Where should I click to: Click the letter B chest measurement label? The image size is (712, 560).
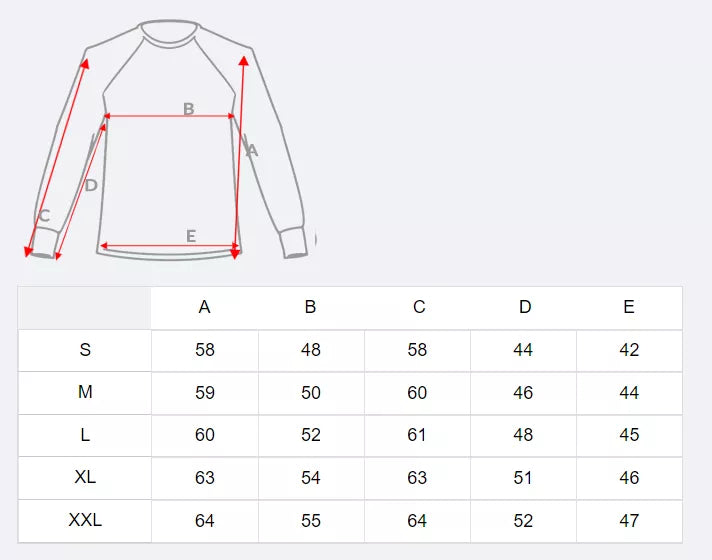(x=188, y=108)
